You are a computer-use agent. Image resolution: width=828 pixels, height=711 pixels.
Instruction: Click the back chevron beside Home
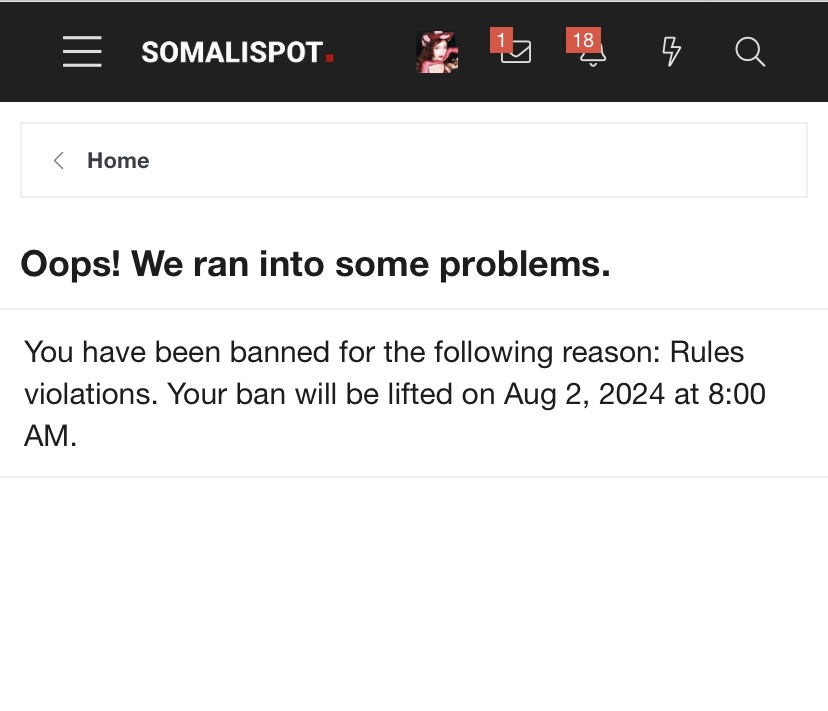click(x=59, y=161)
